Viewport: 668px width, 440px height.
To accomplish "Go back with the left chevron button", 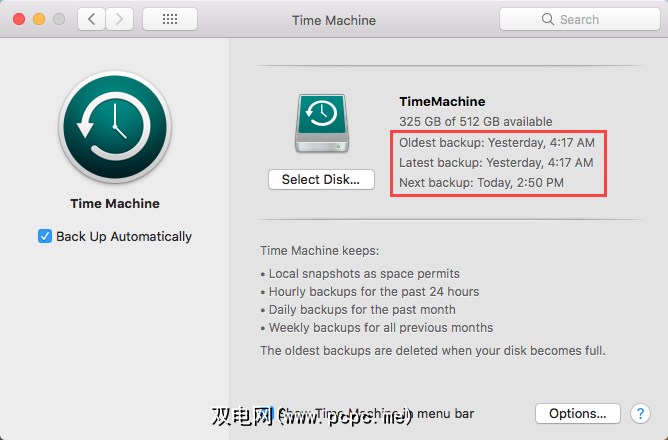I will pos(92,19).
